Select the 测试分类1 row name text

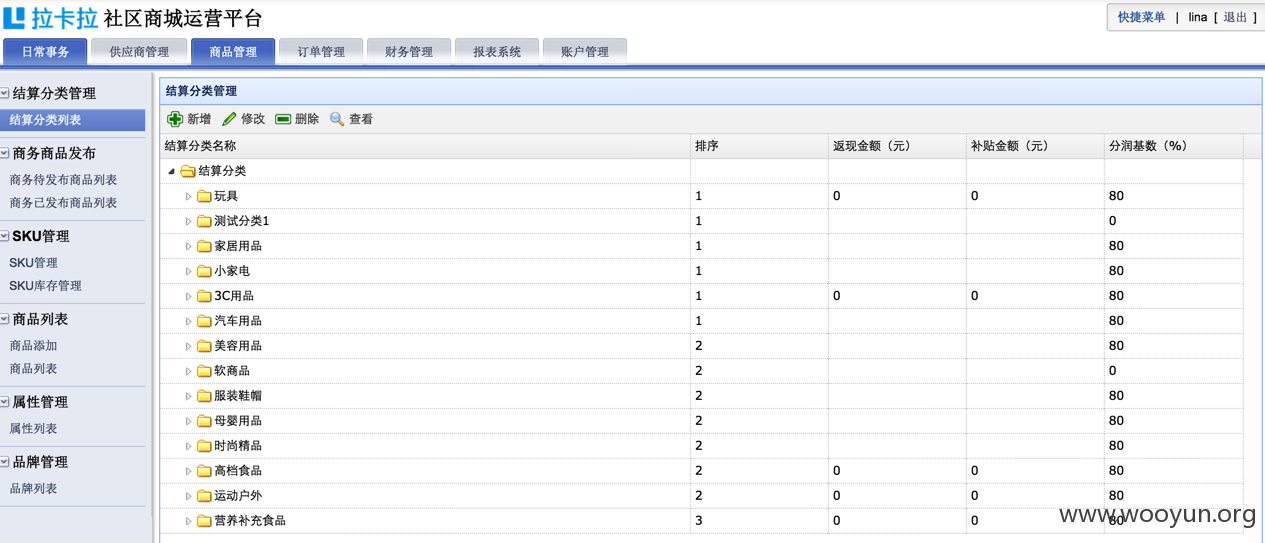(x=241, y=221)
